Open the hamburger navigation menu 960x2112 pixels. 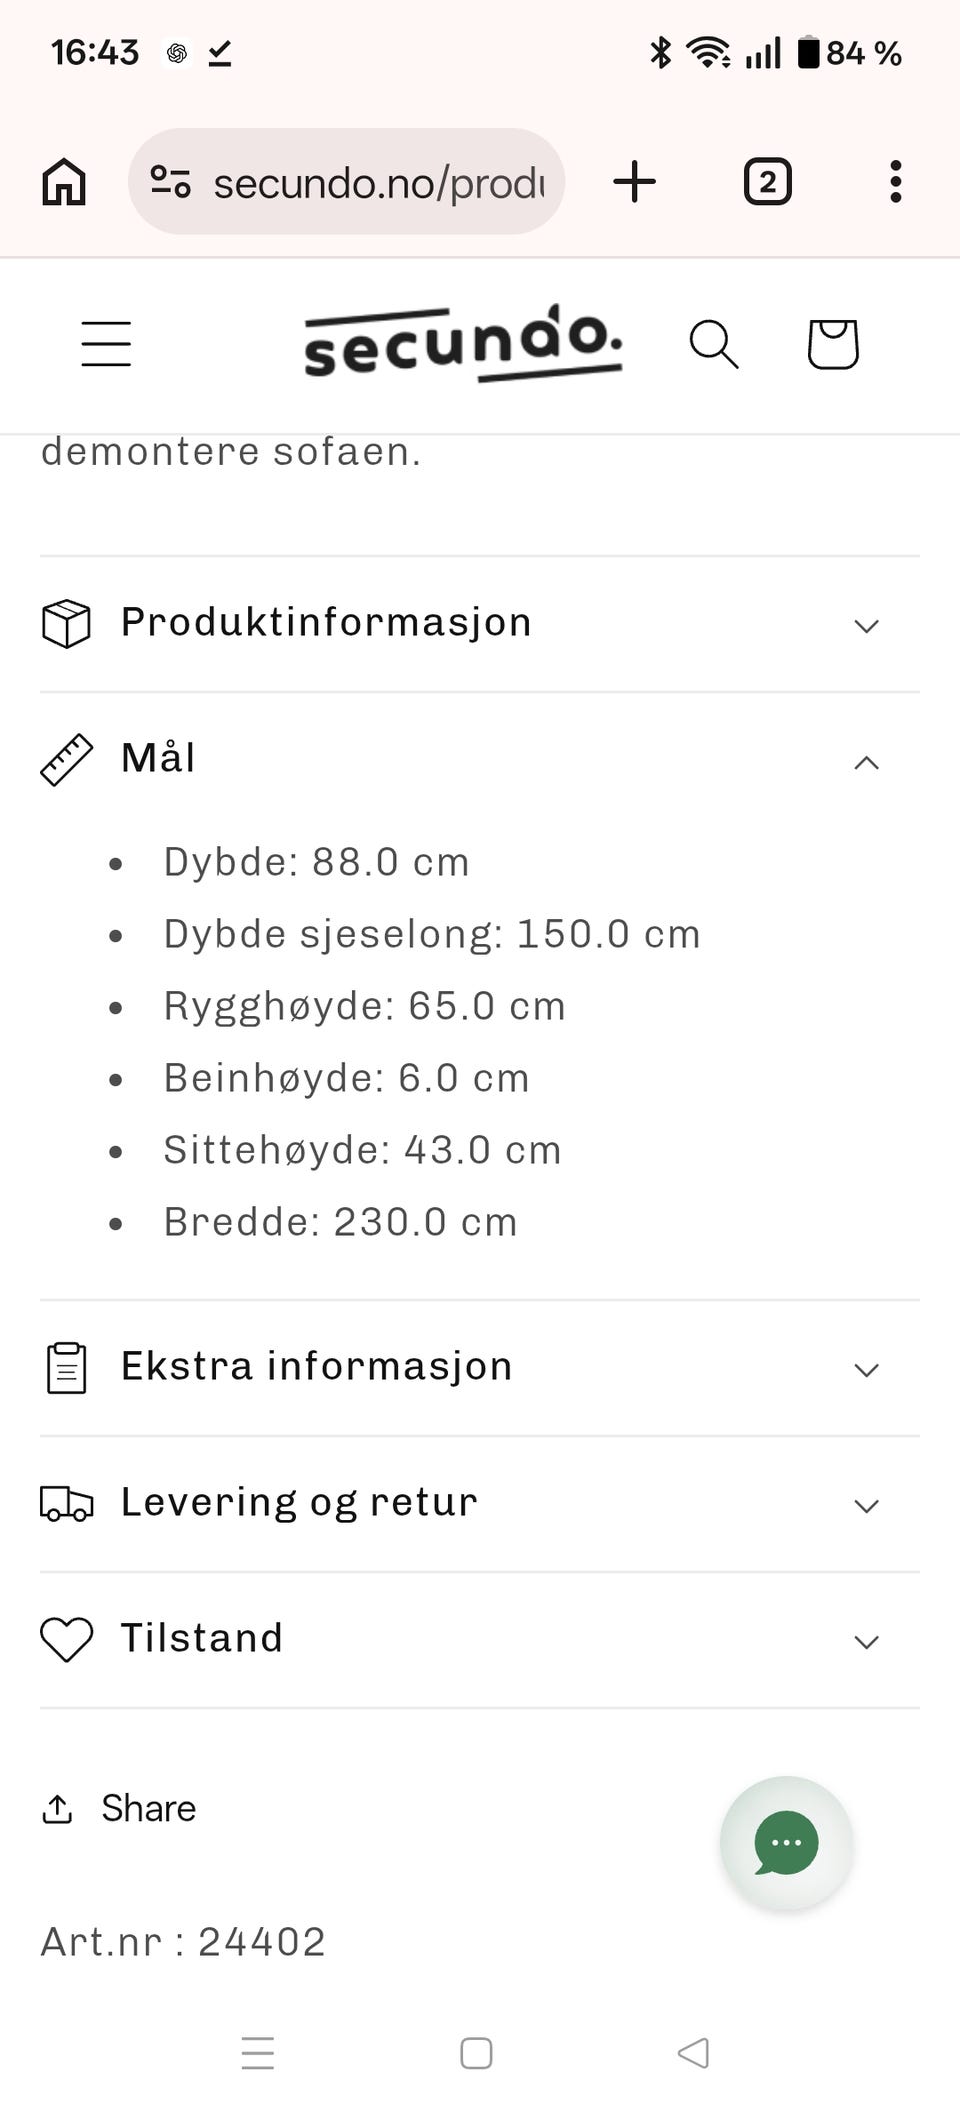coord(106,344)
